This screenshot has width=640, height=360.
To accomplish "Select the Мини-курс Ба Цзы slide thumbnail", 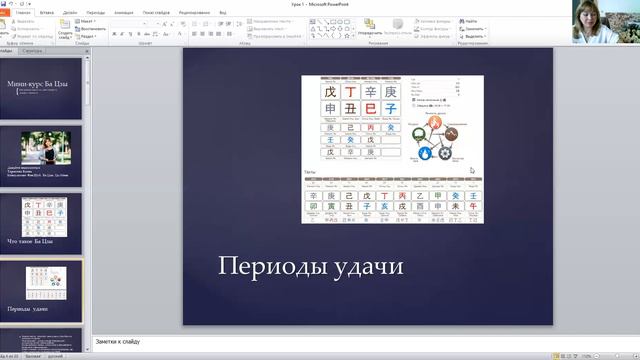I will coord(41,89).
